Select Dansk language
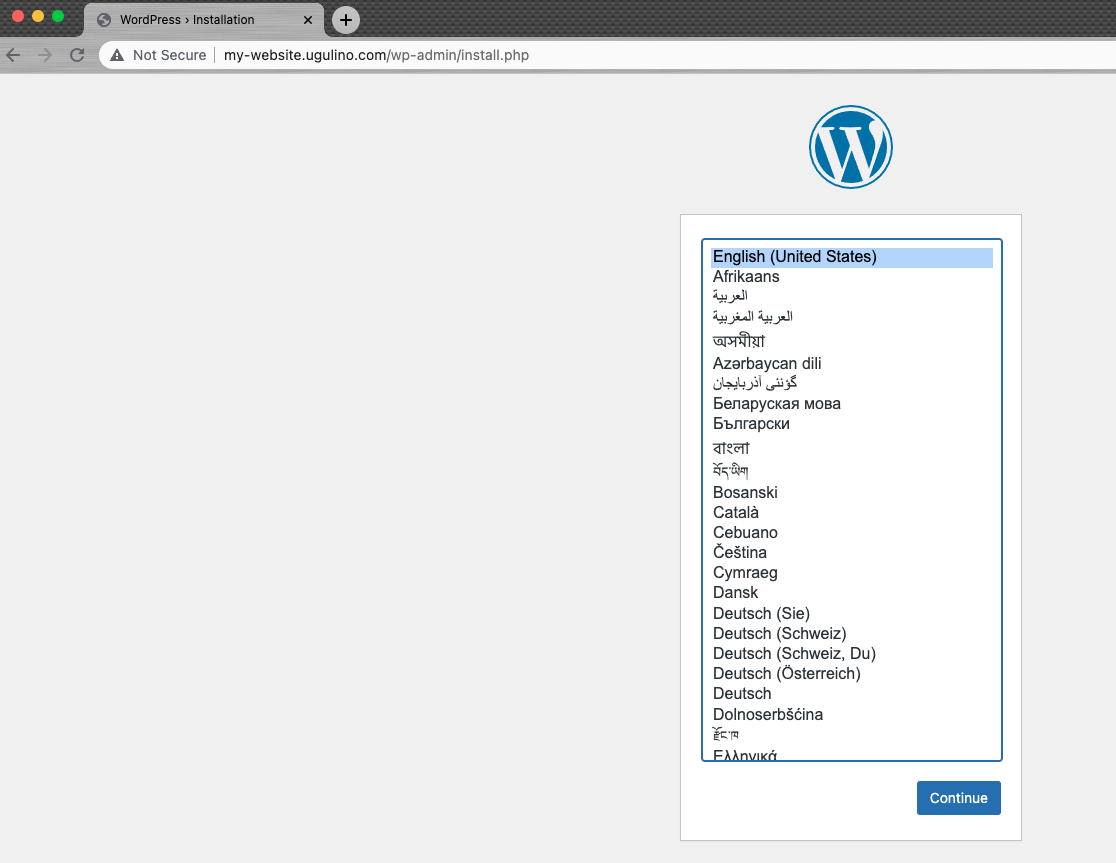 (x=852, y=593)
